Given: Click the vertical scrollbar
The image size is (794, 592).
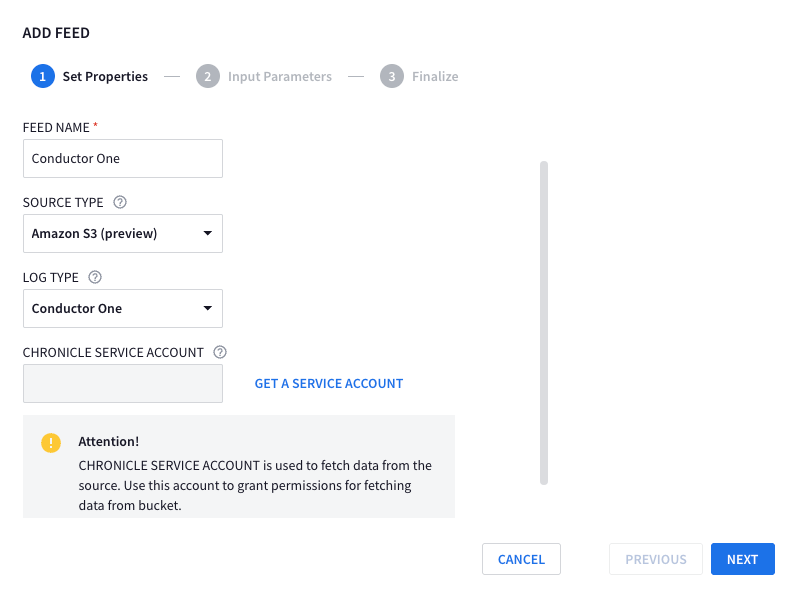Looking at the screenshot, I should 544,322.
